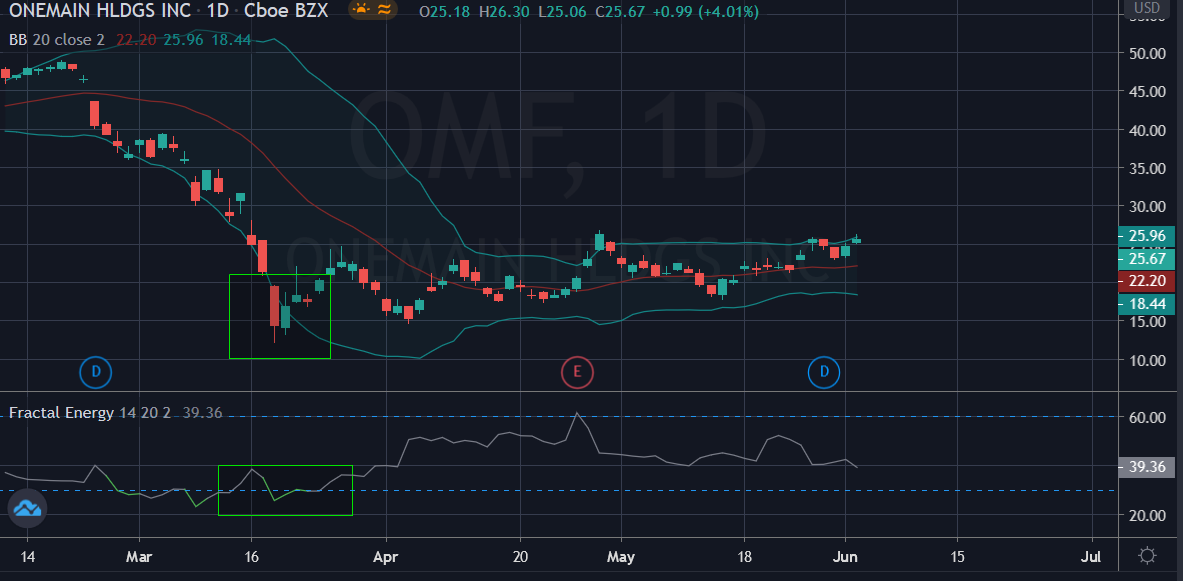This screenshot has width=1183, height=581.
Task: Click the 30.00 price axis level
Action: (x=1148, y=206)
